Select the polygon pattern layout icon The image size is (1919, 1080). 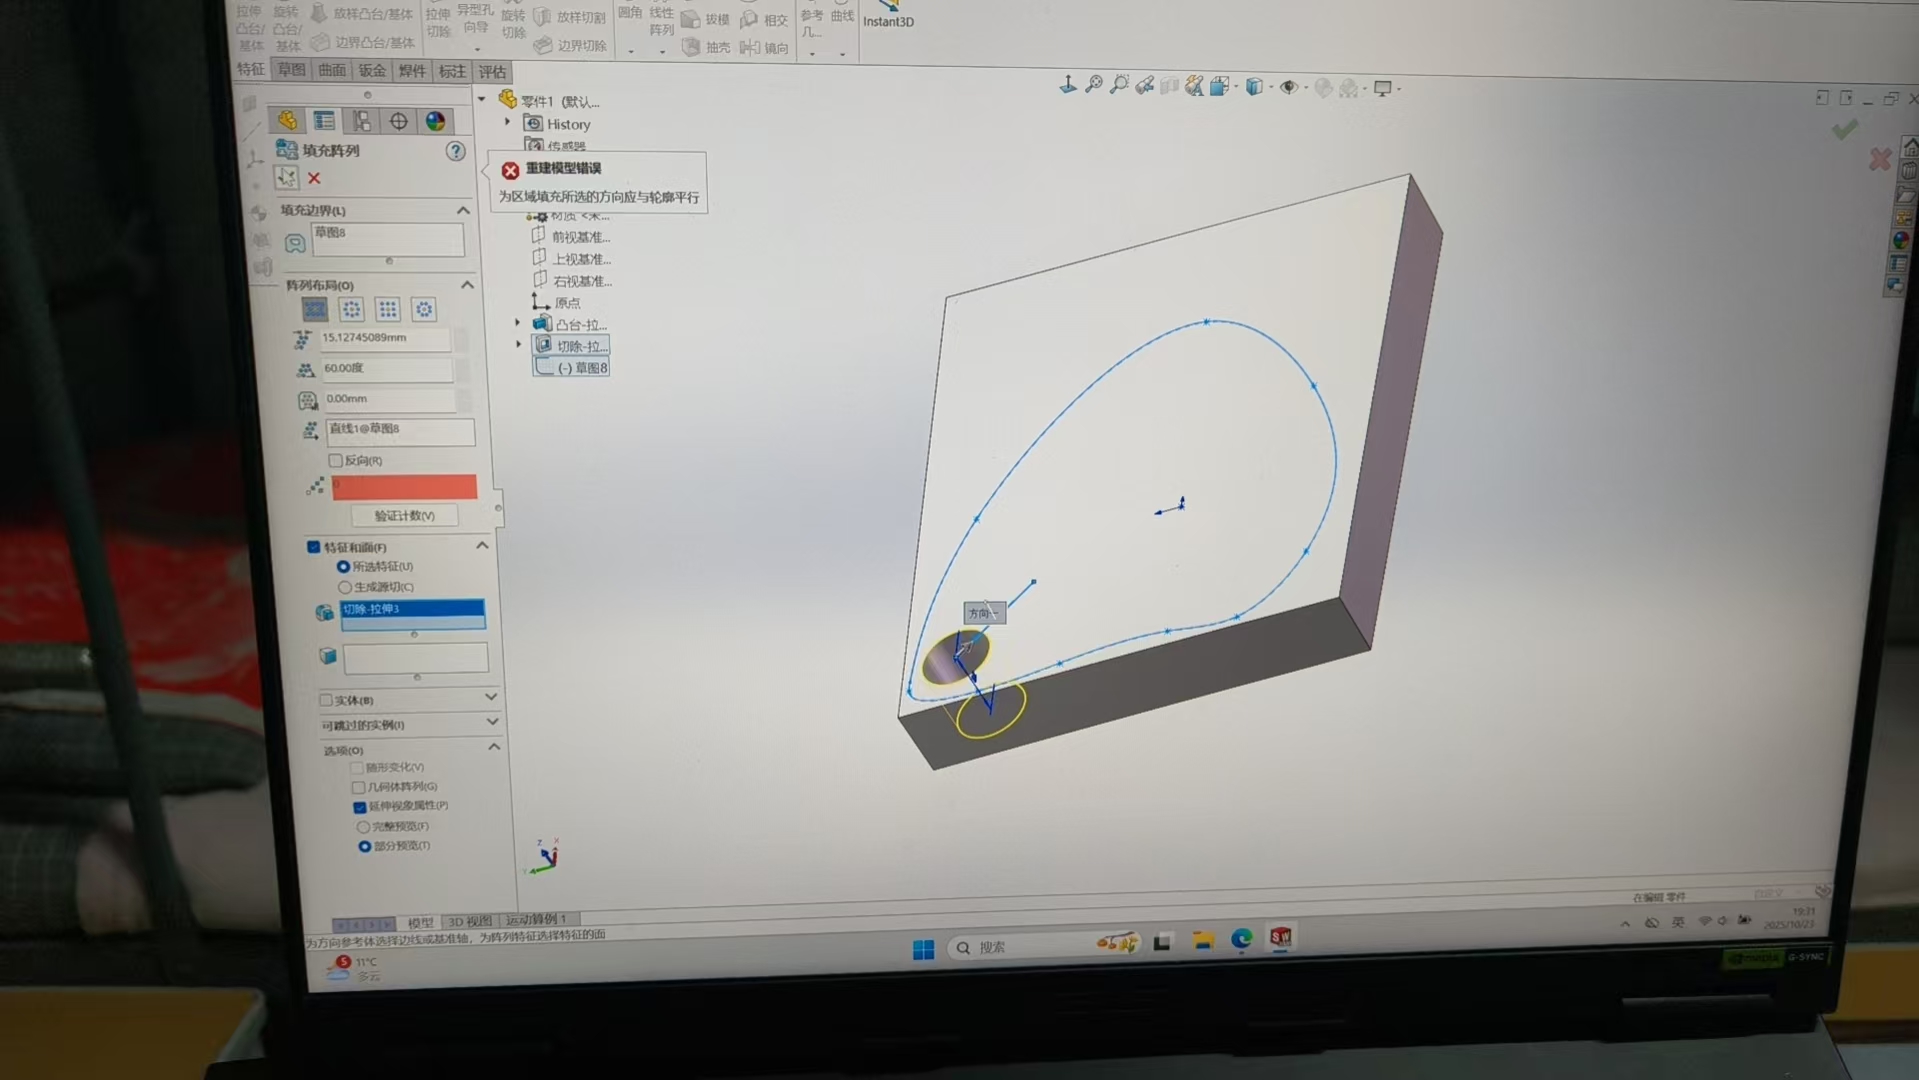click(424, 309)
